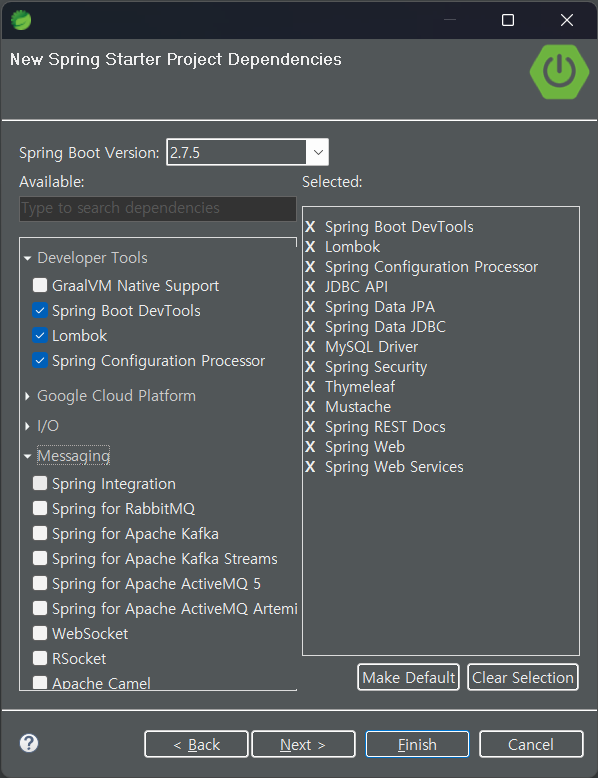Viewport: 598px width, 778px height.
Task: Remove Spring Data JPA using its X
Action: (x=310, y=307)
